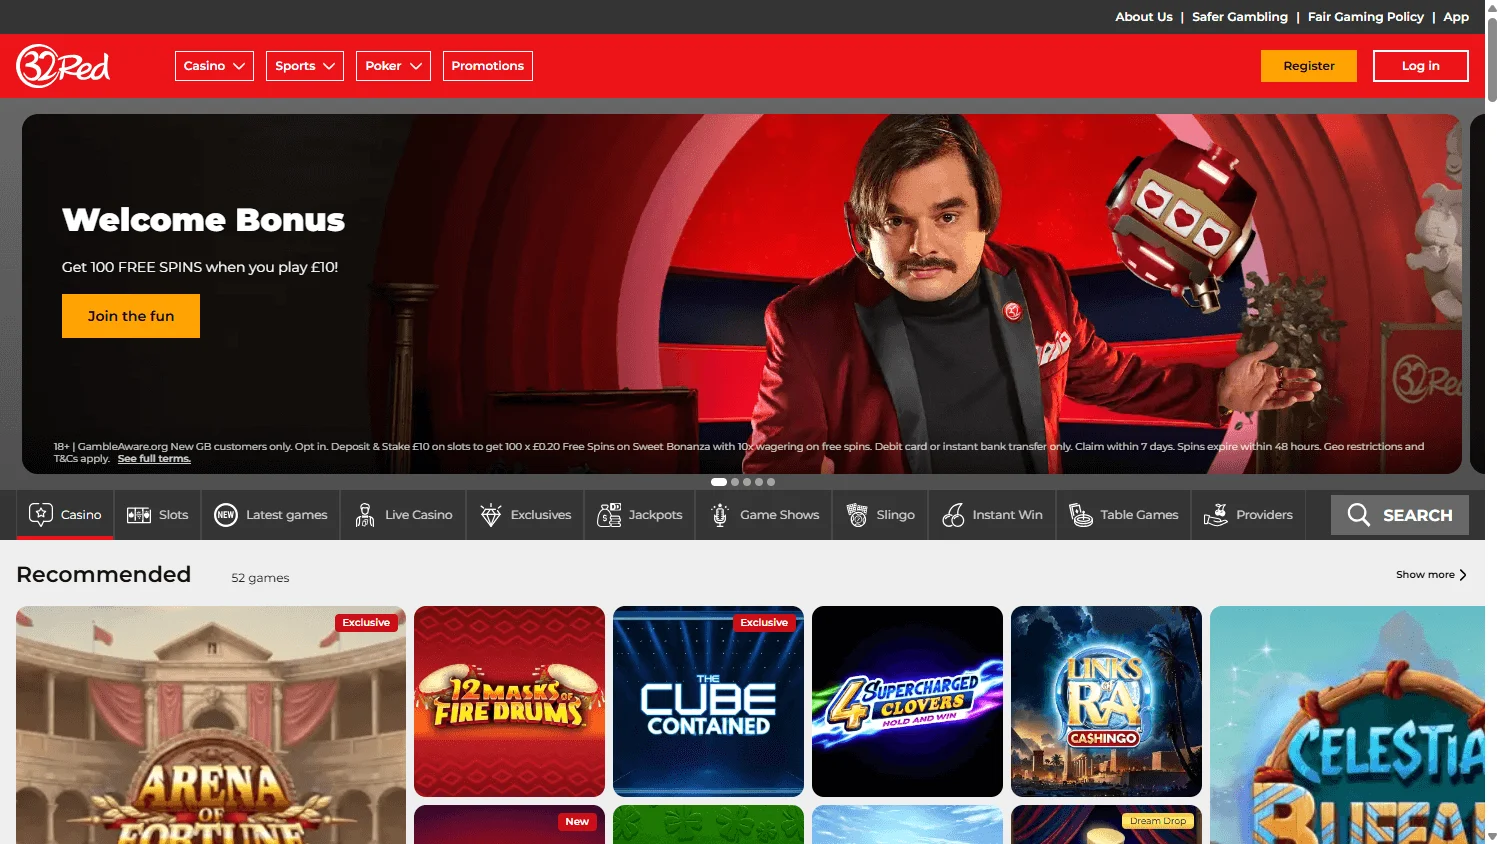Open the Live Casino dealer icon
The image size is (1500, 844).
point(365,515)
